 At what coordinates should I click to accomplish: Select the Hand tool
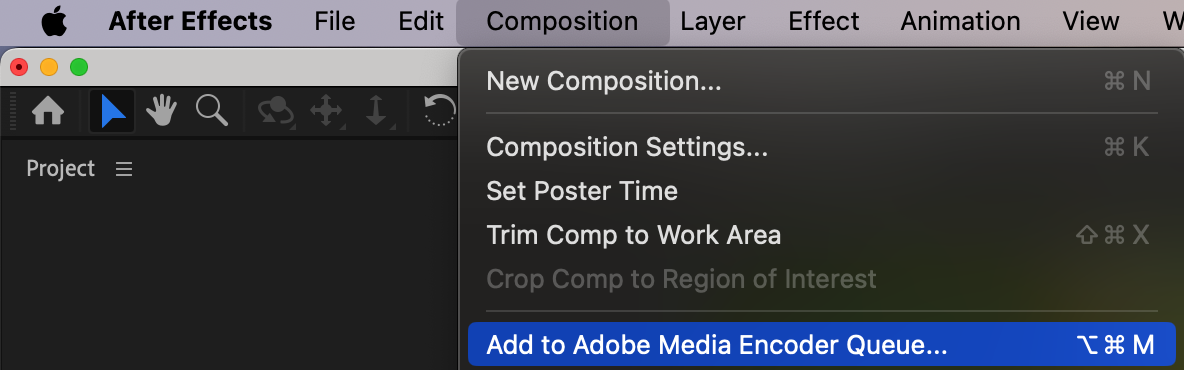coord(161,112)
